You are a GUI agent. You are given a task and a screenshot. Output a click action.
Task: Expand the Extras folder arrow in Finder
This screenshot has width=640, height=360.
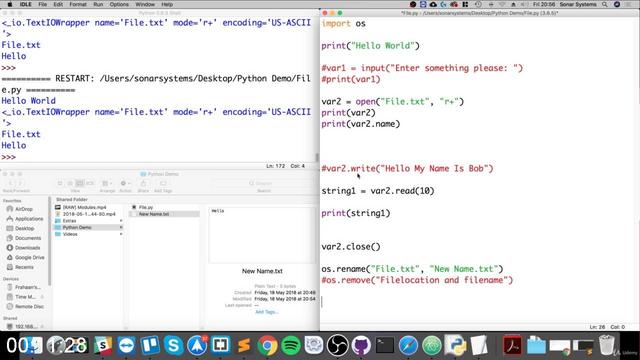pyautogui.click(x=121, y=221)
